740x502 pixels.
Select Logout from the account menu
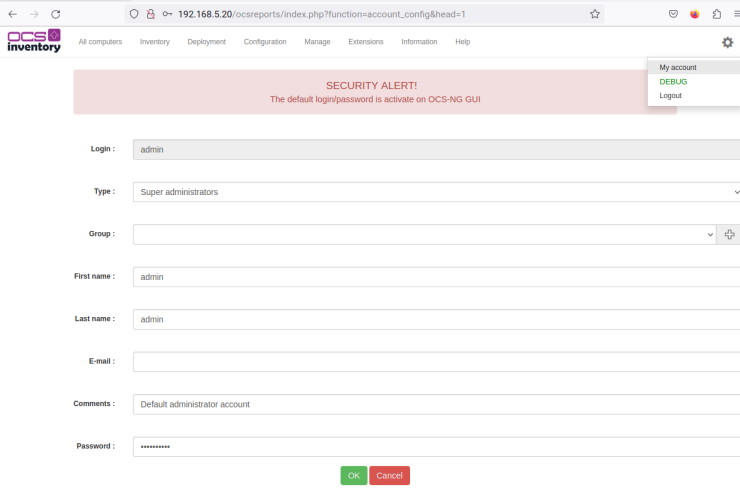(x=670, y=96)
